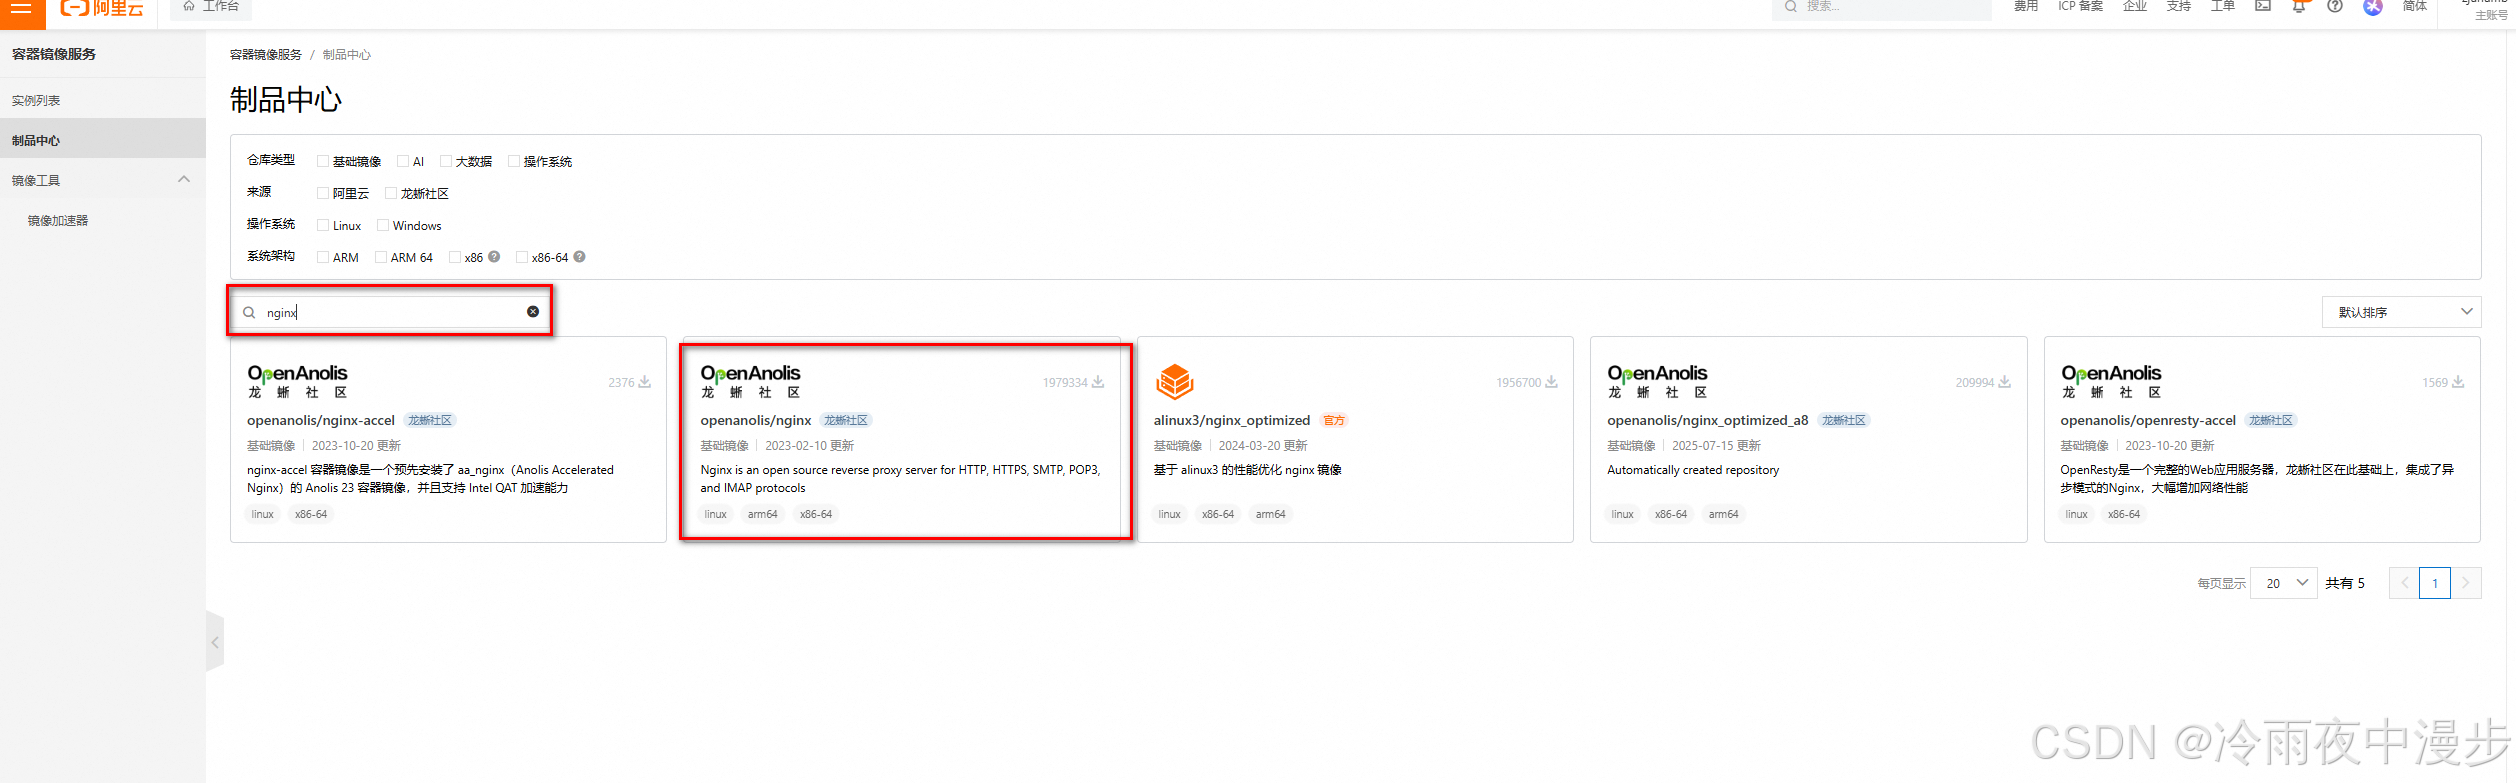This screenshot has width=2516, height=783.
Task: Open the 支持 menu
Action: tap(2178, 6)
